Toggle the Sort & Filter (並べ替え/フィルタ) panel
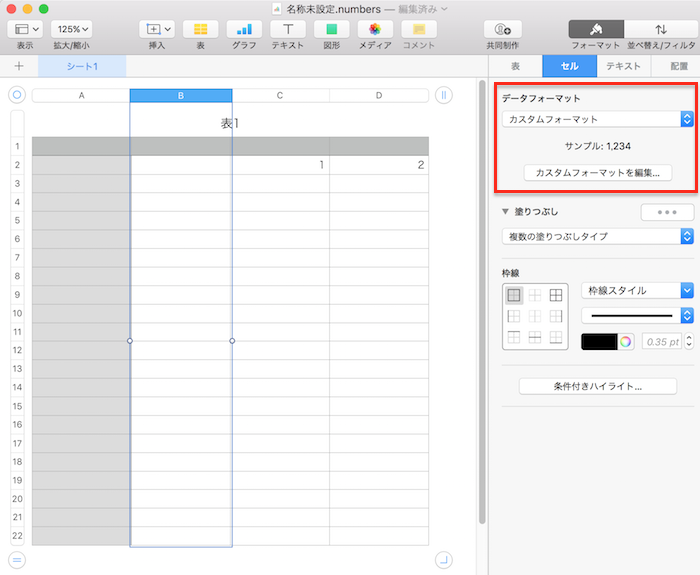 click(660, 30)
